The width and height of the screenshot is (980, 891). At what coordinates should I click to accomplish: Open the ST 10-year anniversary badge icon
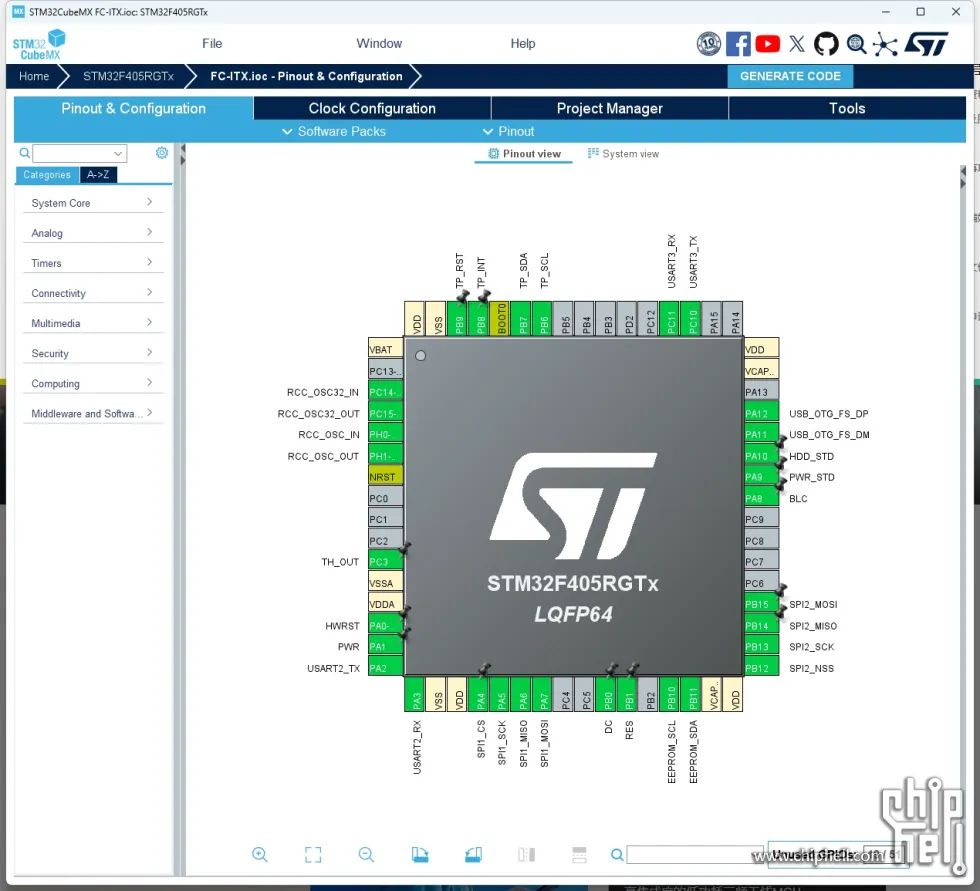(709, 44)
